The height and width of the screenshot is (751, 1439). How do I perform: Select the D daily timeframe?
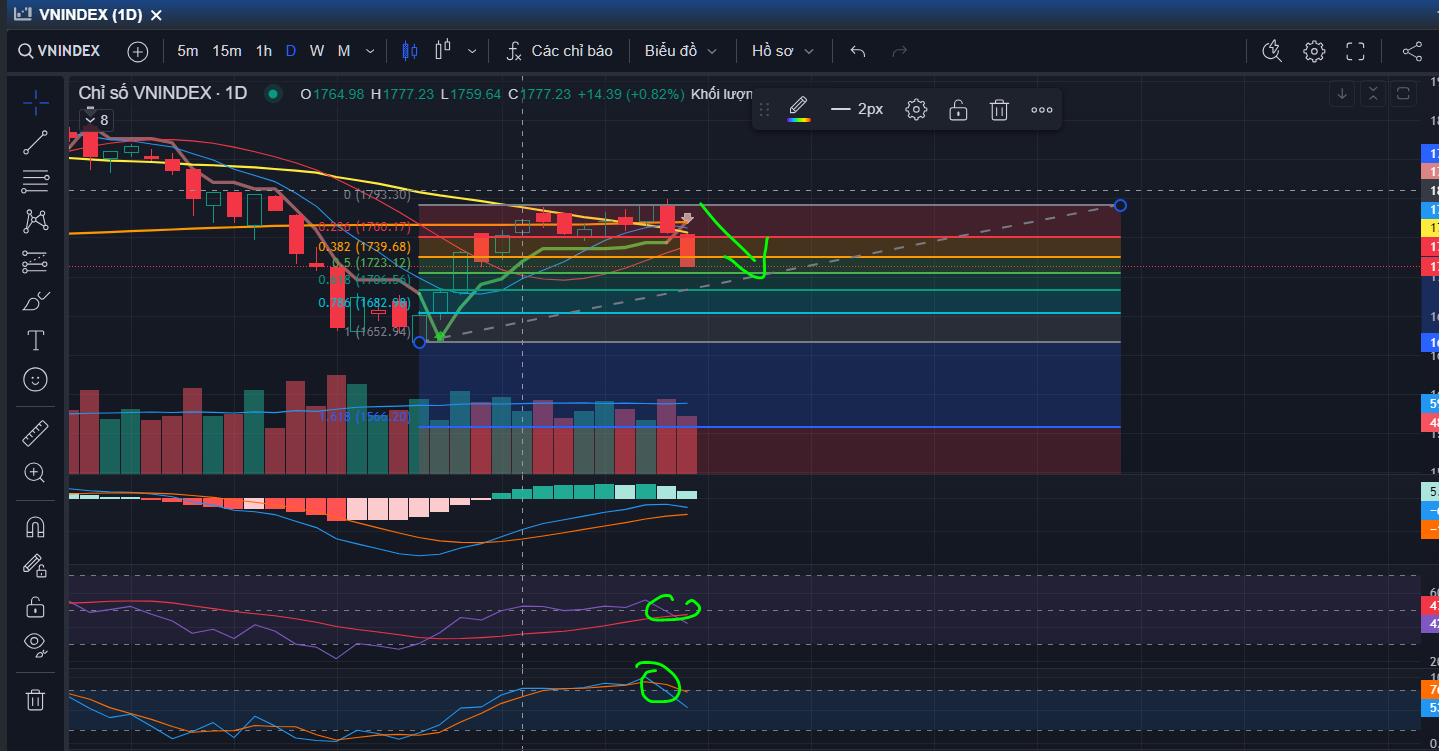click(291, 51)
